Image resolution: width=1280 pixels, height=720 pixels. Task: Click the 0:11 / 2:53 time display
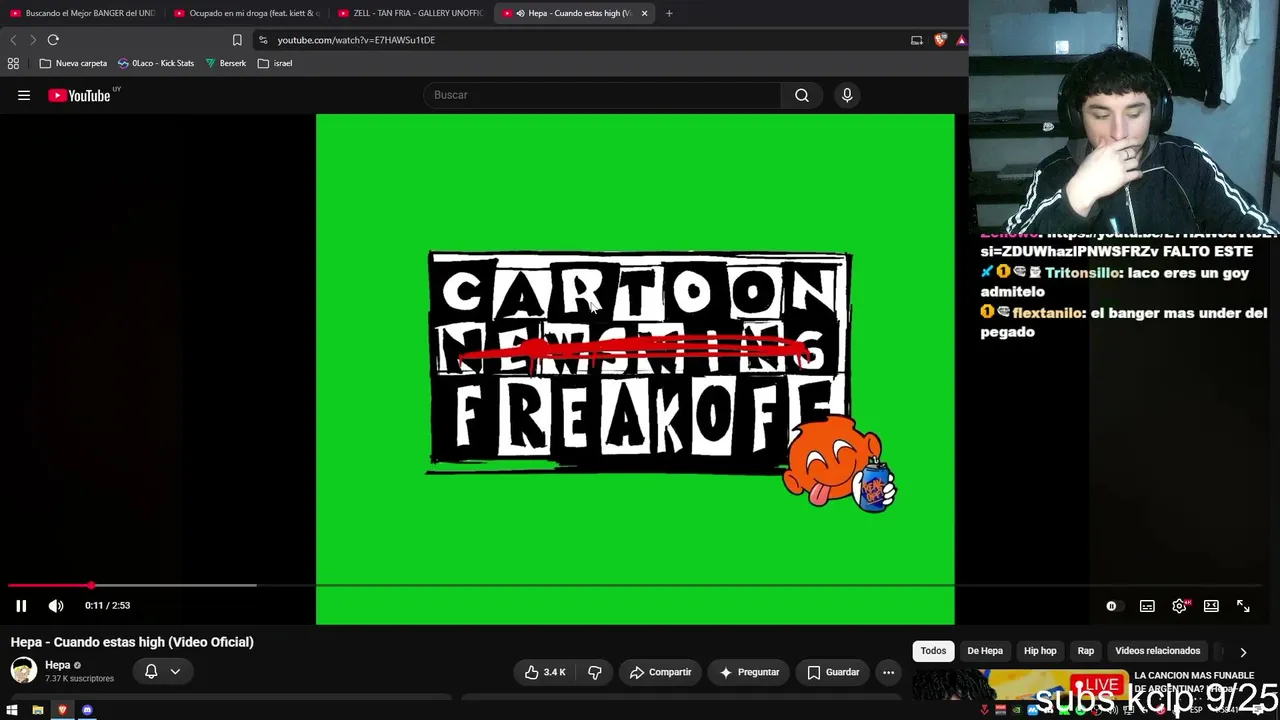107,605
